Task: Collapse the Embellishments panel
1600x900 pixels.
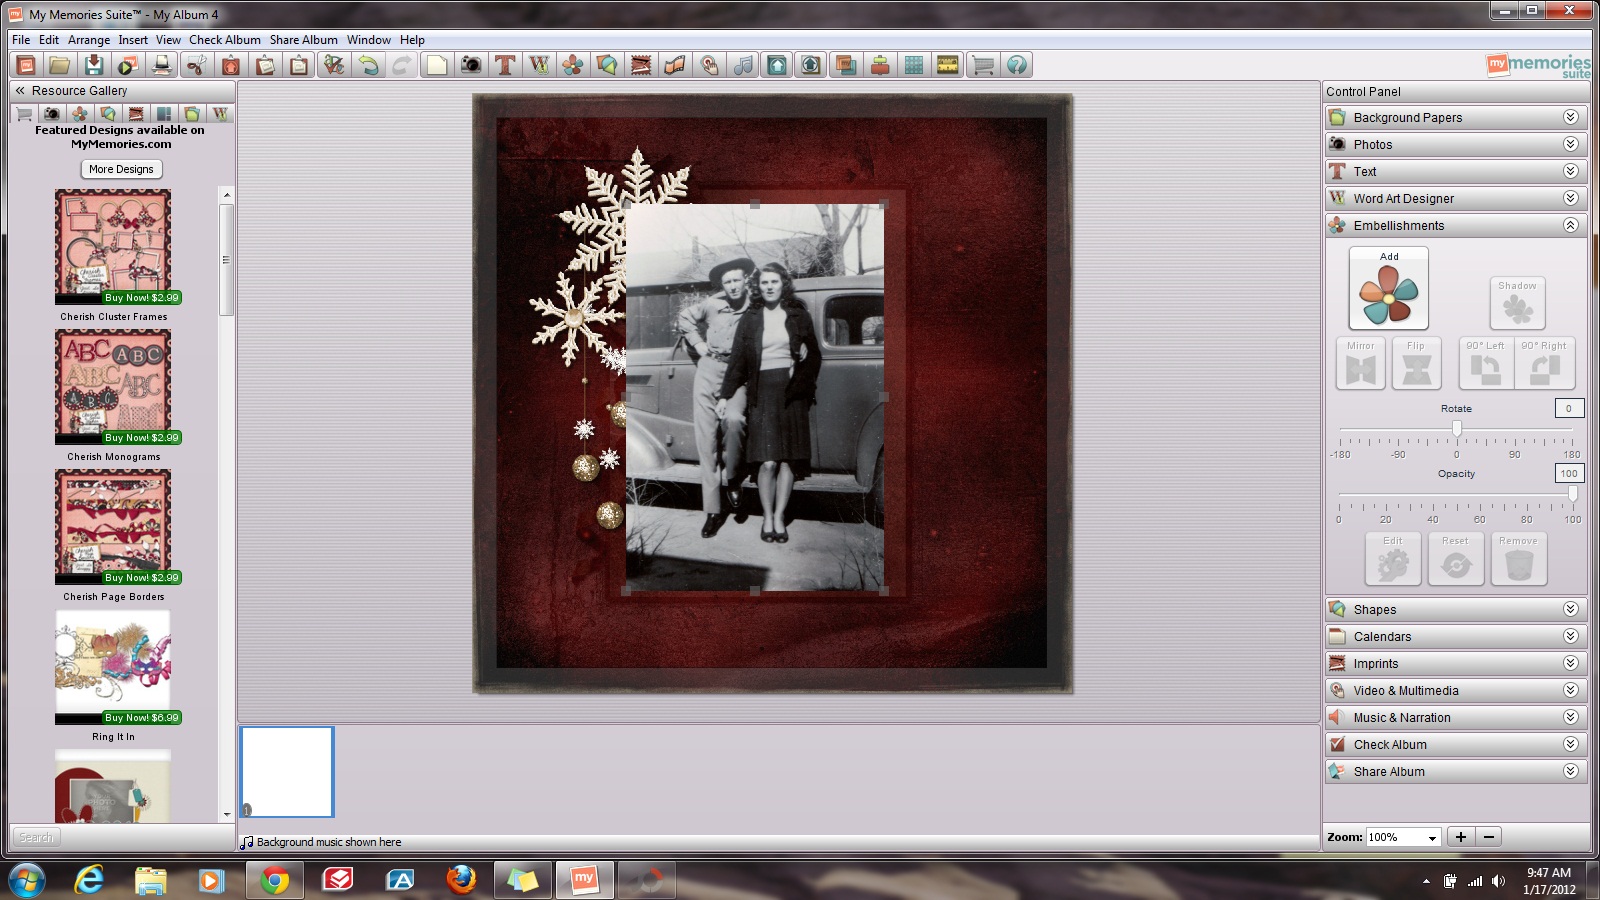Action: coord(1570,225)
